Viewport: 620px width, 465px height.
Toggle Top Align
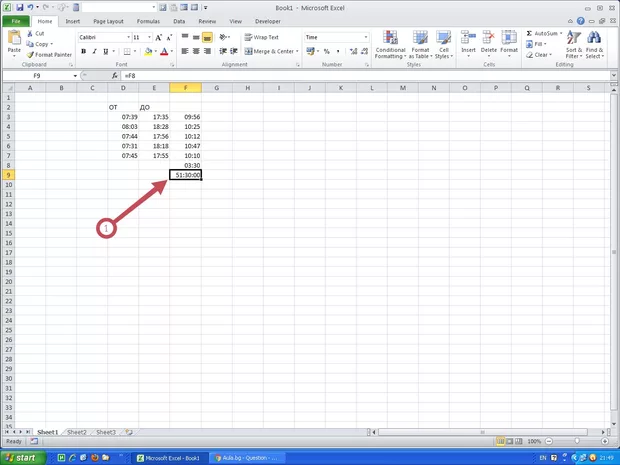[x=185, y=37]
